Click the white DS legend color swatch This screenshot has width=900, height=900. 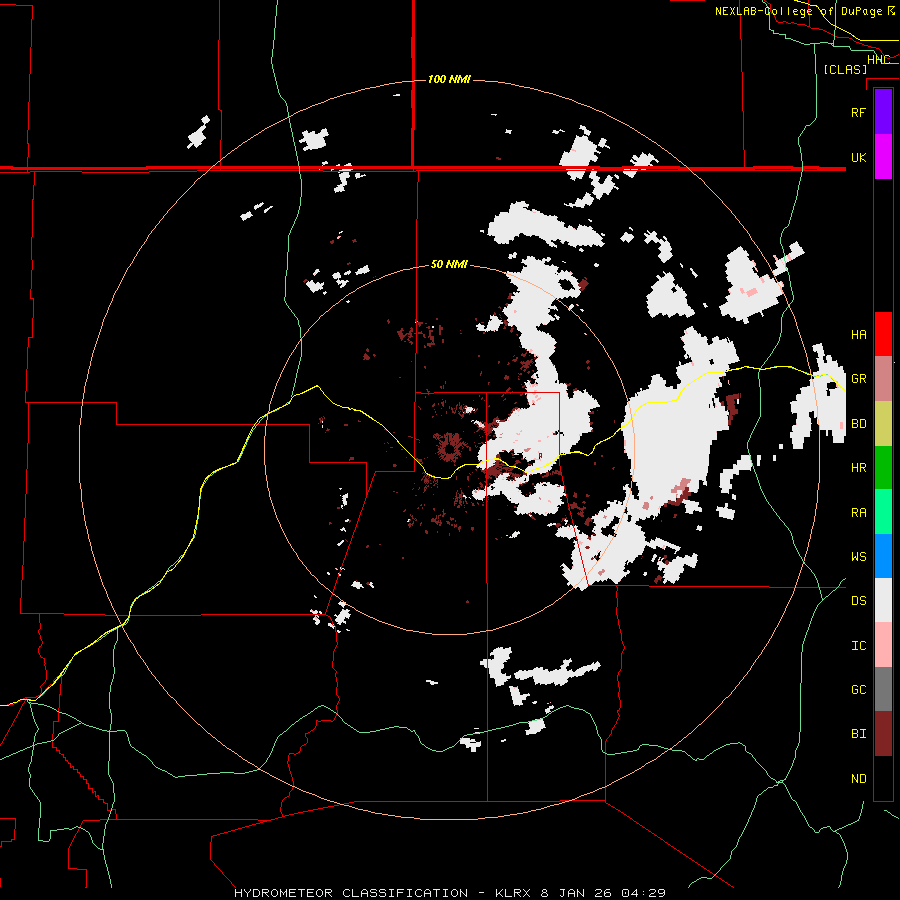883,600
